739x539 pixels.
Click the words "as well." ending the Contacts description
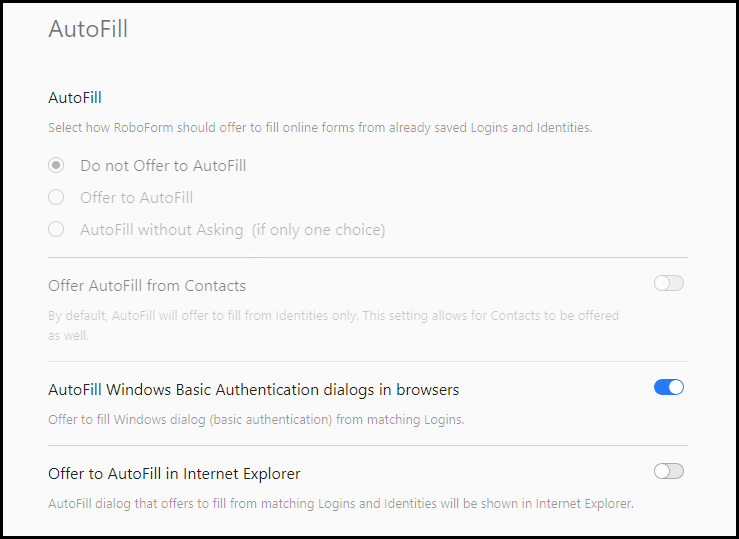(x=68, y=335)
